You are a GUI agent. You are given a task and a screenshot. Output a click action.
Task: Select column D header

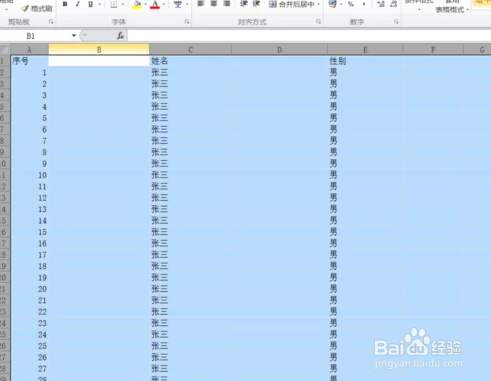[x=279, y=50]
